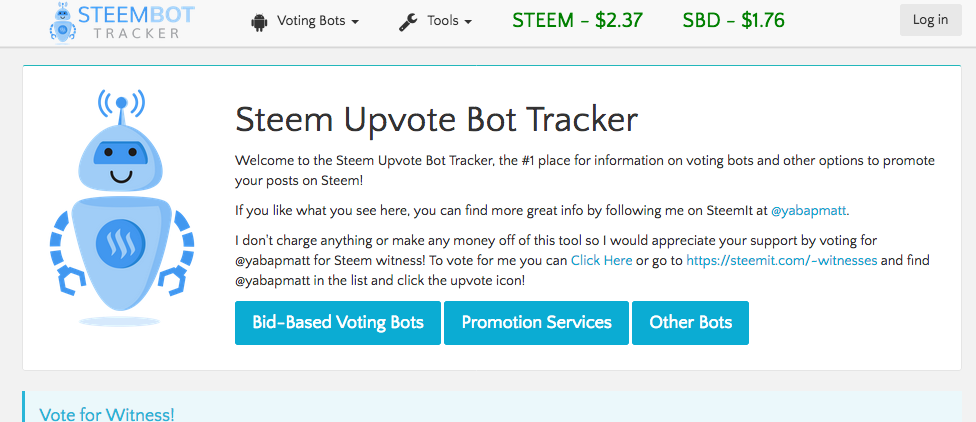This screenshot has height=422, width=976.
Task: Open the Voting Bots menu
Action: [x=305, y=21]
